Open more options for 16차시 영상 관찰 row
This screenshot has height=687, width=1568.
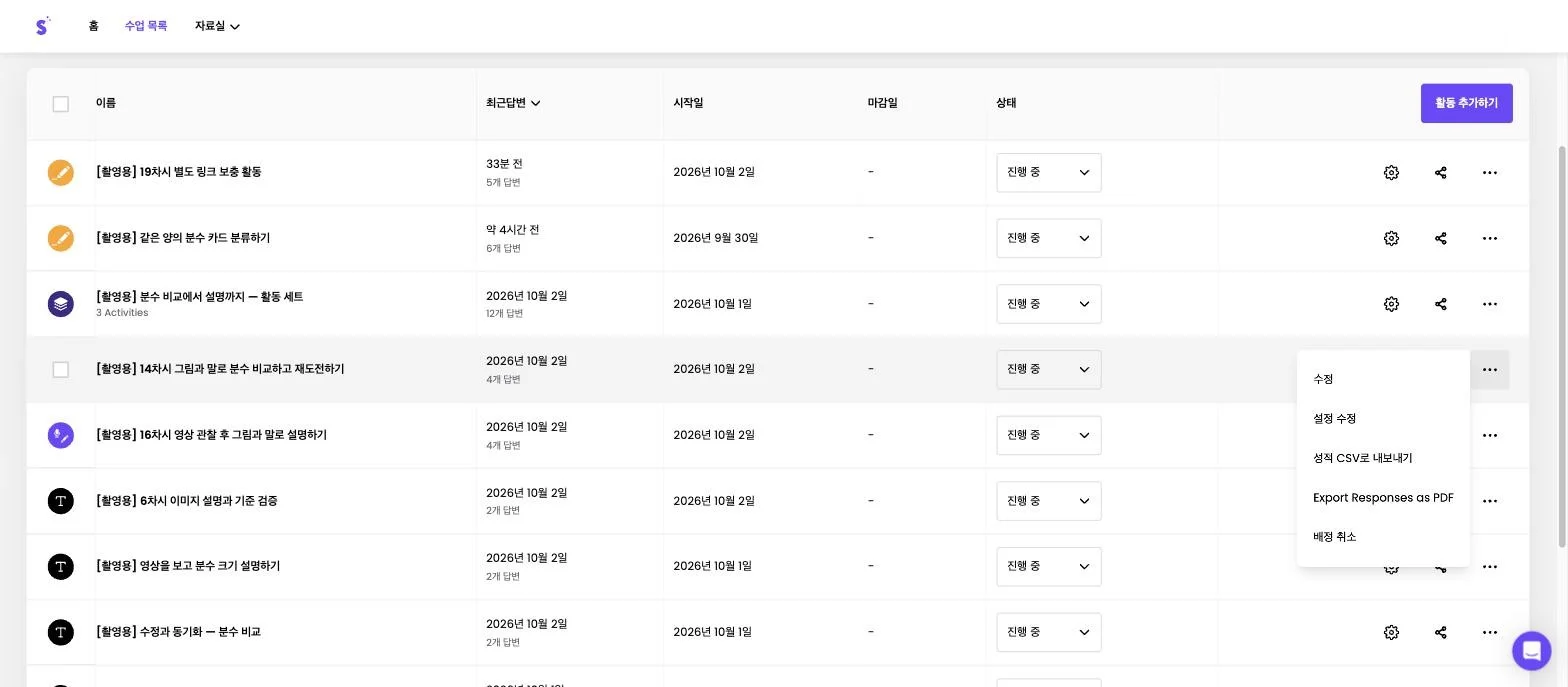(1489, 436)
